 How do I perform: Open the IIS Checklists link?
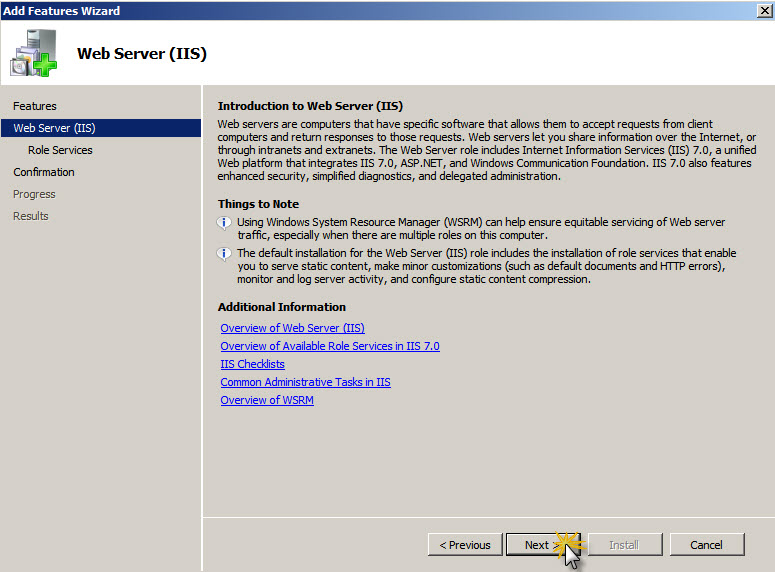(x=253, y=364)
